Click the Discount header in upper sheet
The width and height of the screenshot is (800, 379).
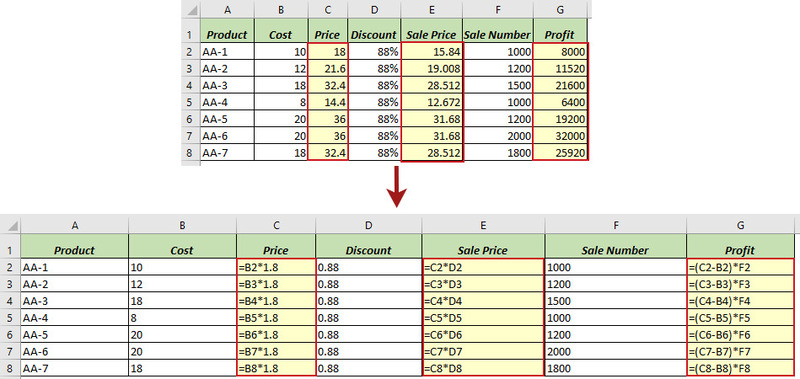(374, 35)
